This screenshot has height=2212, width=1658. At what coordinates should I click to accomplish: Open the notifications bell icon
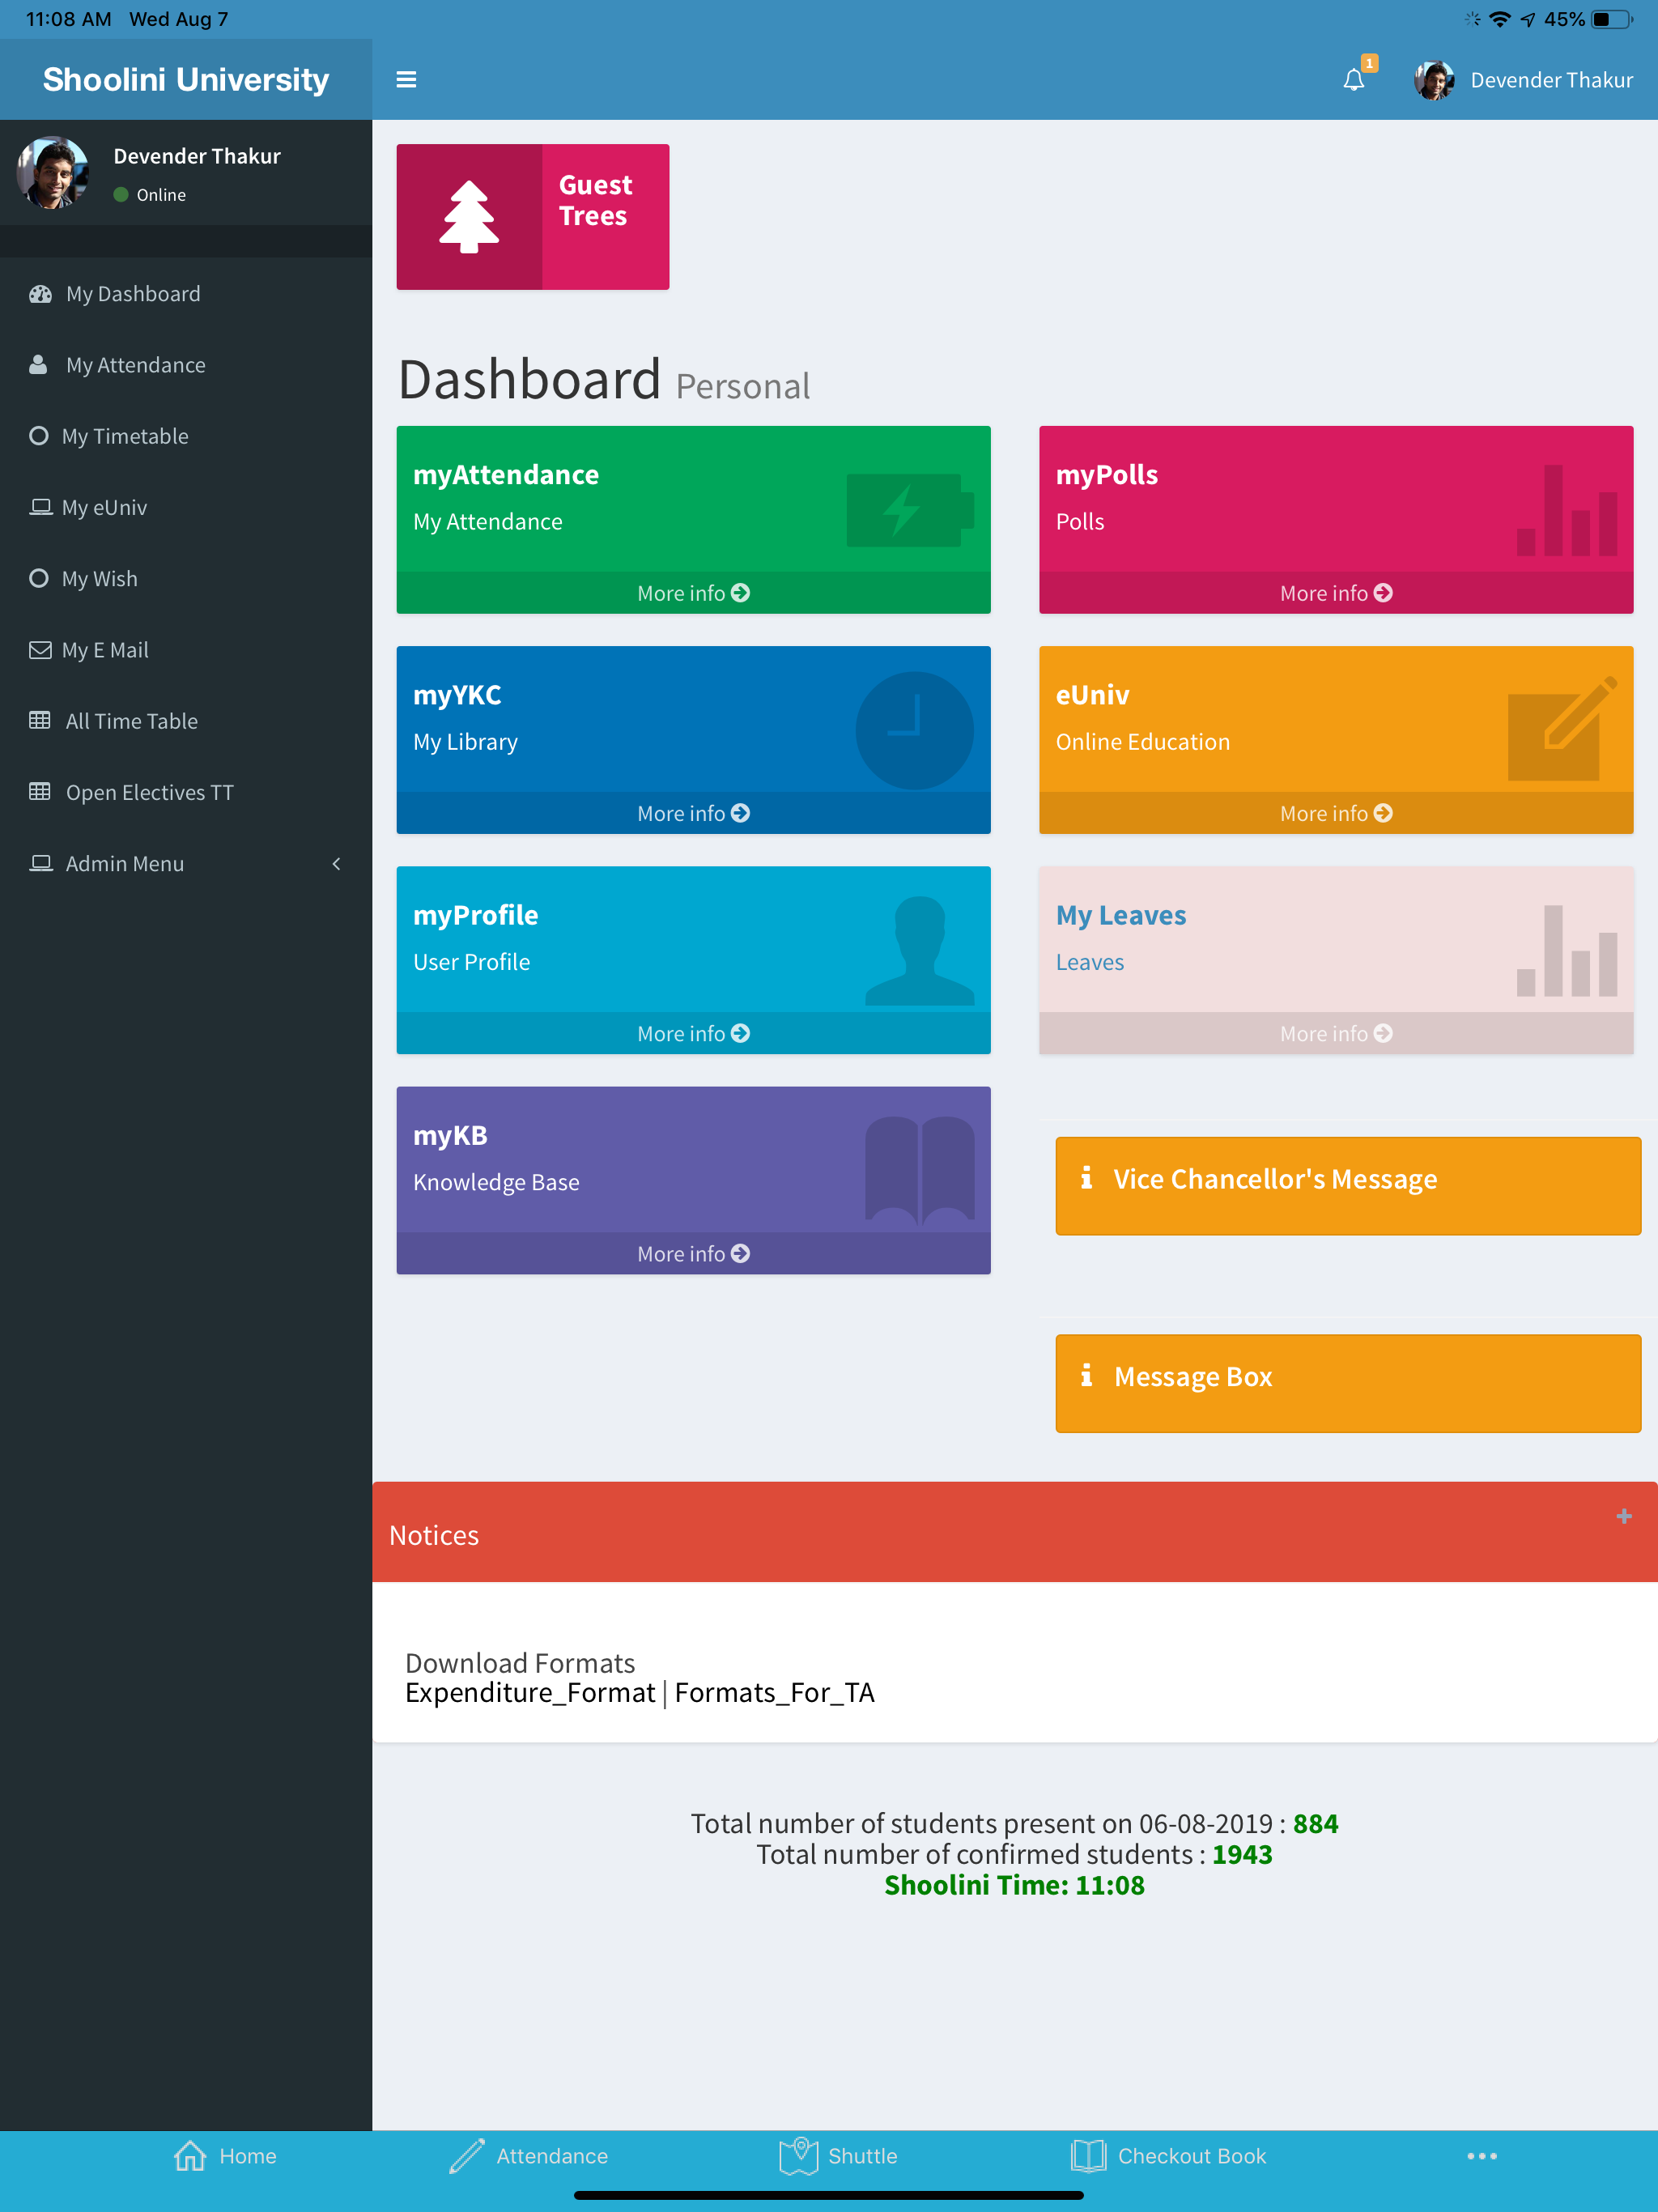(x=1354, y=80)
